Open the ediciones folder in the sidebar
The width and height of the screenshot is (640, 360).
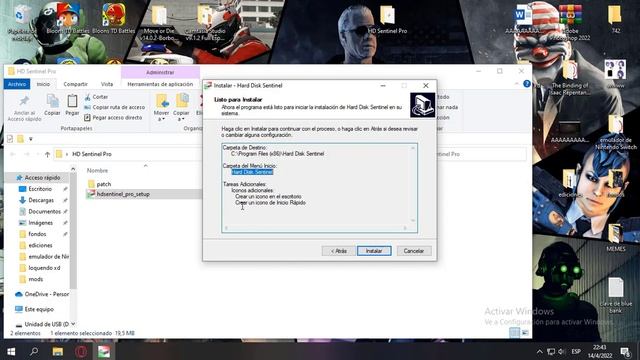(40, 245)
